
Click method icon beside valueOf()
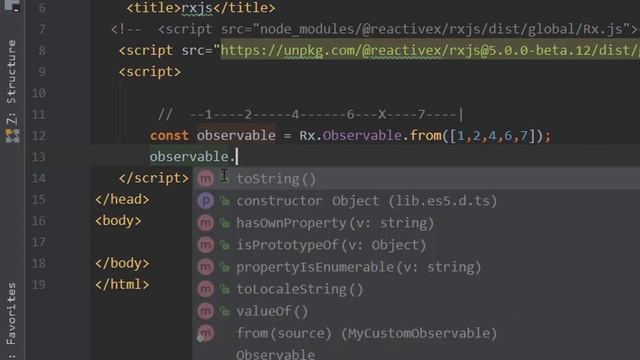(205, 311)
